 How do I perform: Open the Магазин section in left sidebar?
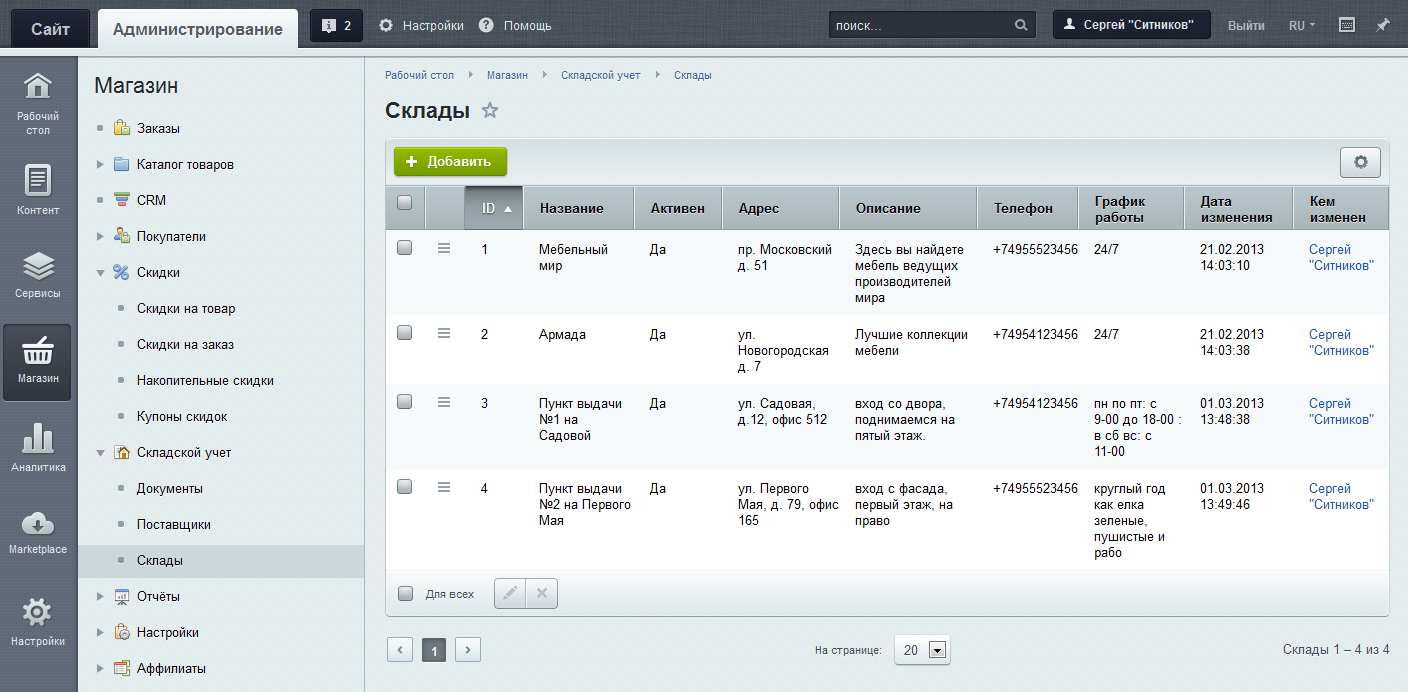[x=37, y=361]
